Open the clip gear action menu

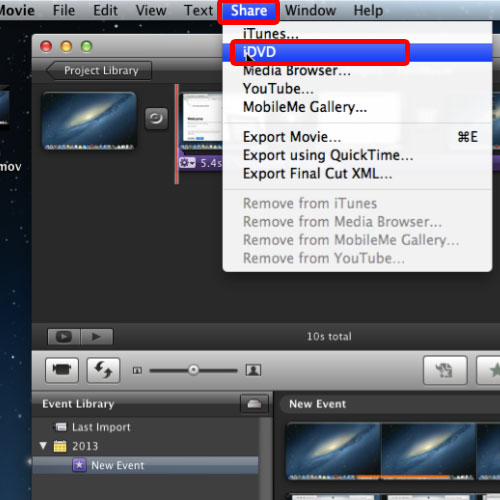click(x=187, y=163)
